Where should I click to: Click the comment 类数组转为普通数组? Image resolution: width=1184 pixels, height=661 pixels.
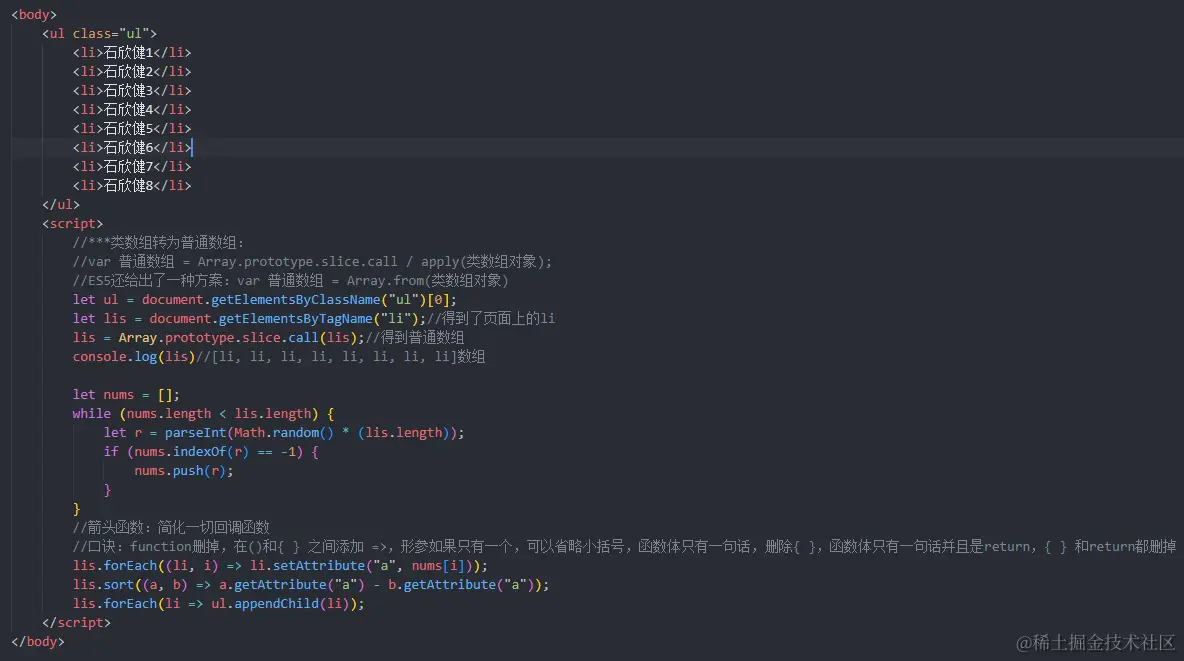[159, 242]
